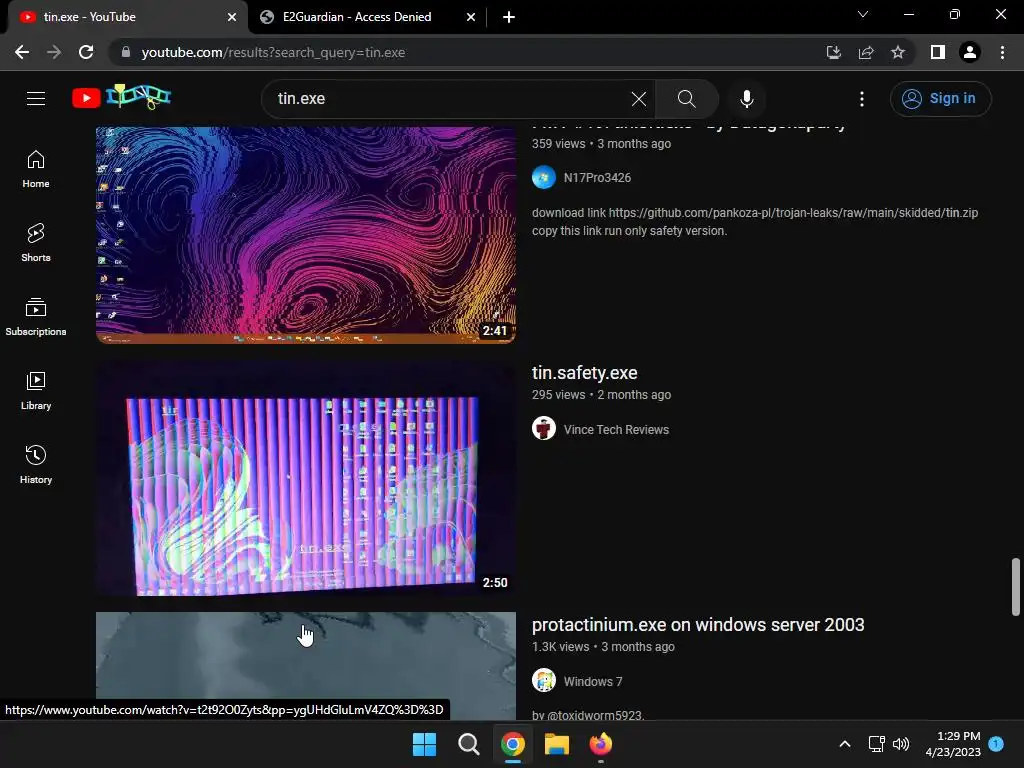Open the tin.safety.exe video title

point(584,373)
